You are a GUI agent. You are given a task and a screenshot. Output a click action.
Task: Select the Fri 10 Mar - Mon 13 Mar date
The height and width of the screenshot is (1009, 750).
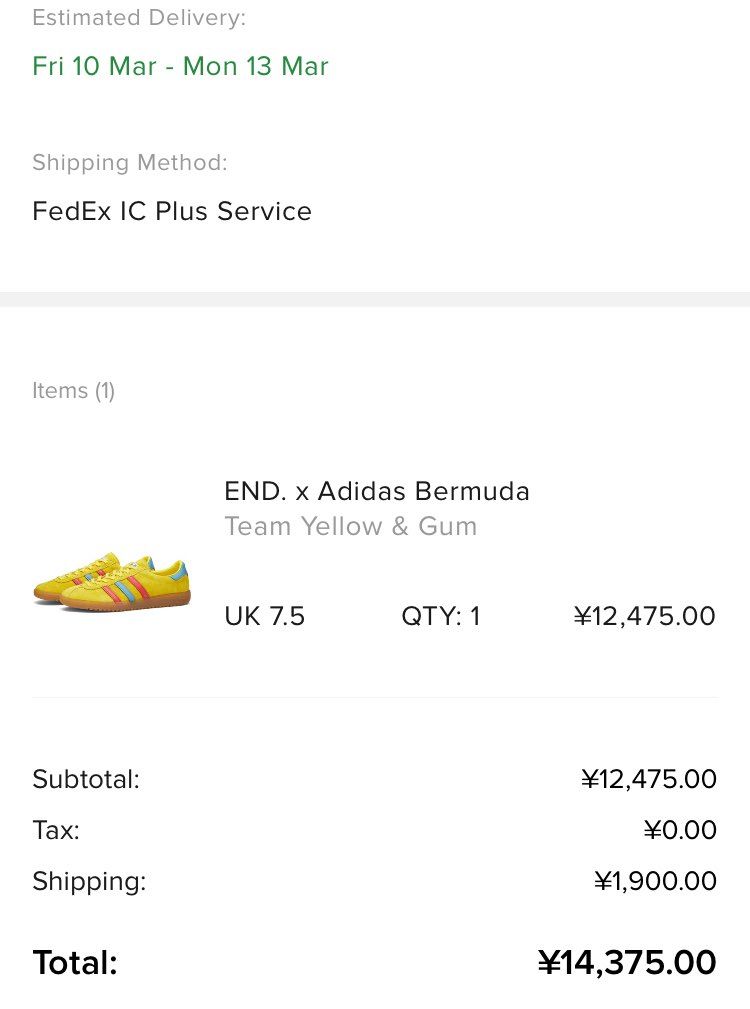(x=180, y=66)
